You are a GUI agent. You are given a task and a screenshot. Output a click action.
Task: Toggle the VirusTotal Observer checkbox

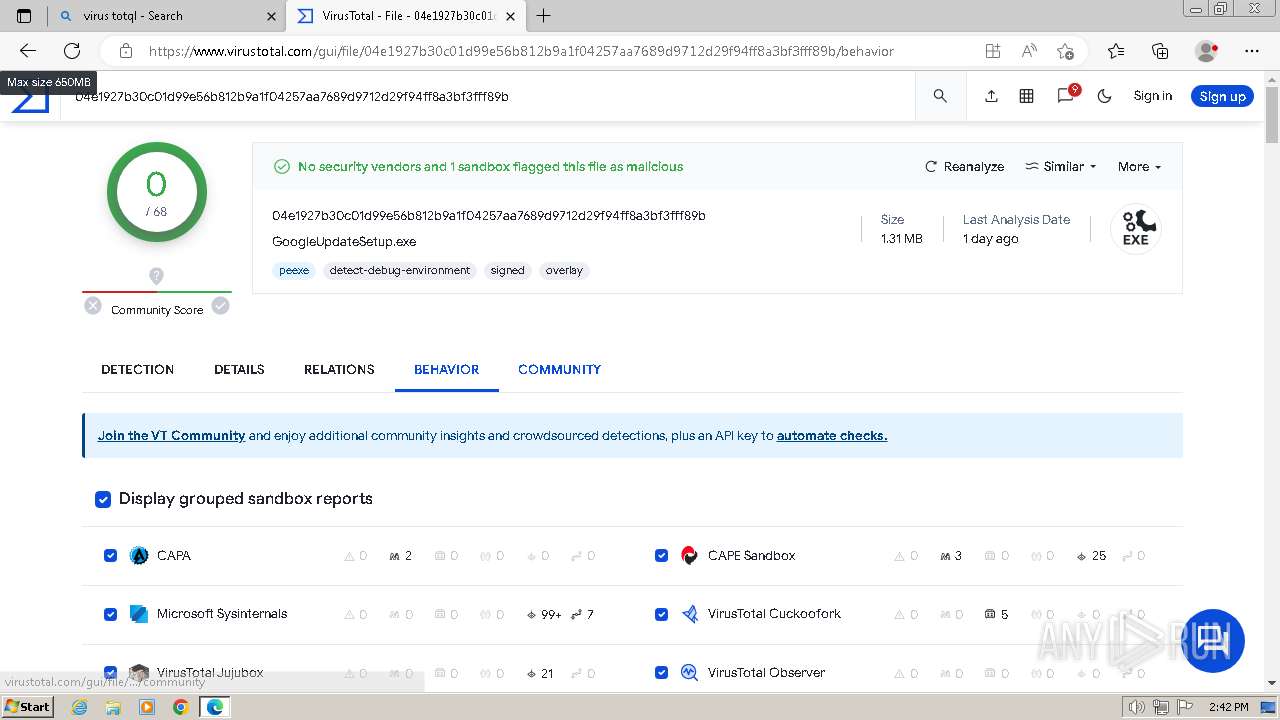[x=661, y=673]
